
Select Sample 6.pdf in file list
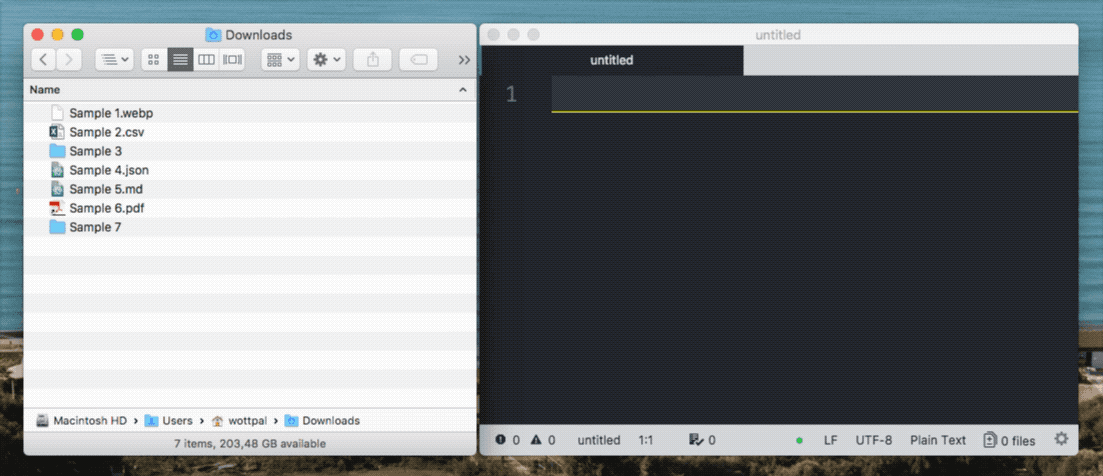pyautogui.click(x=107, y=208)
